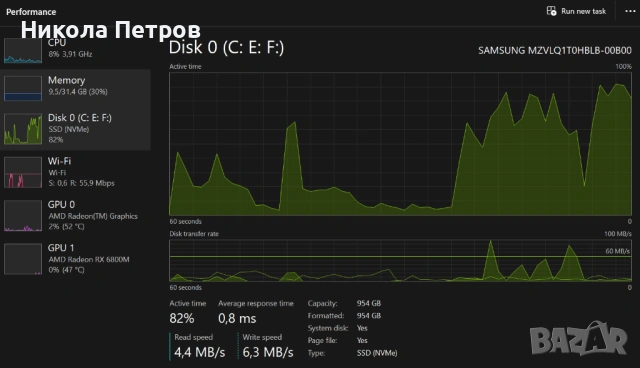
Task: Click the Average response time label
Action: click(x=256, y=304)
